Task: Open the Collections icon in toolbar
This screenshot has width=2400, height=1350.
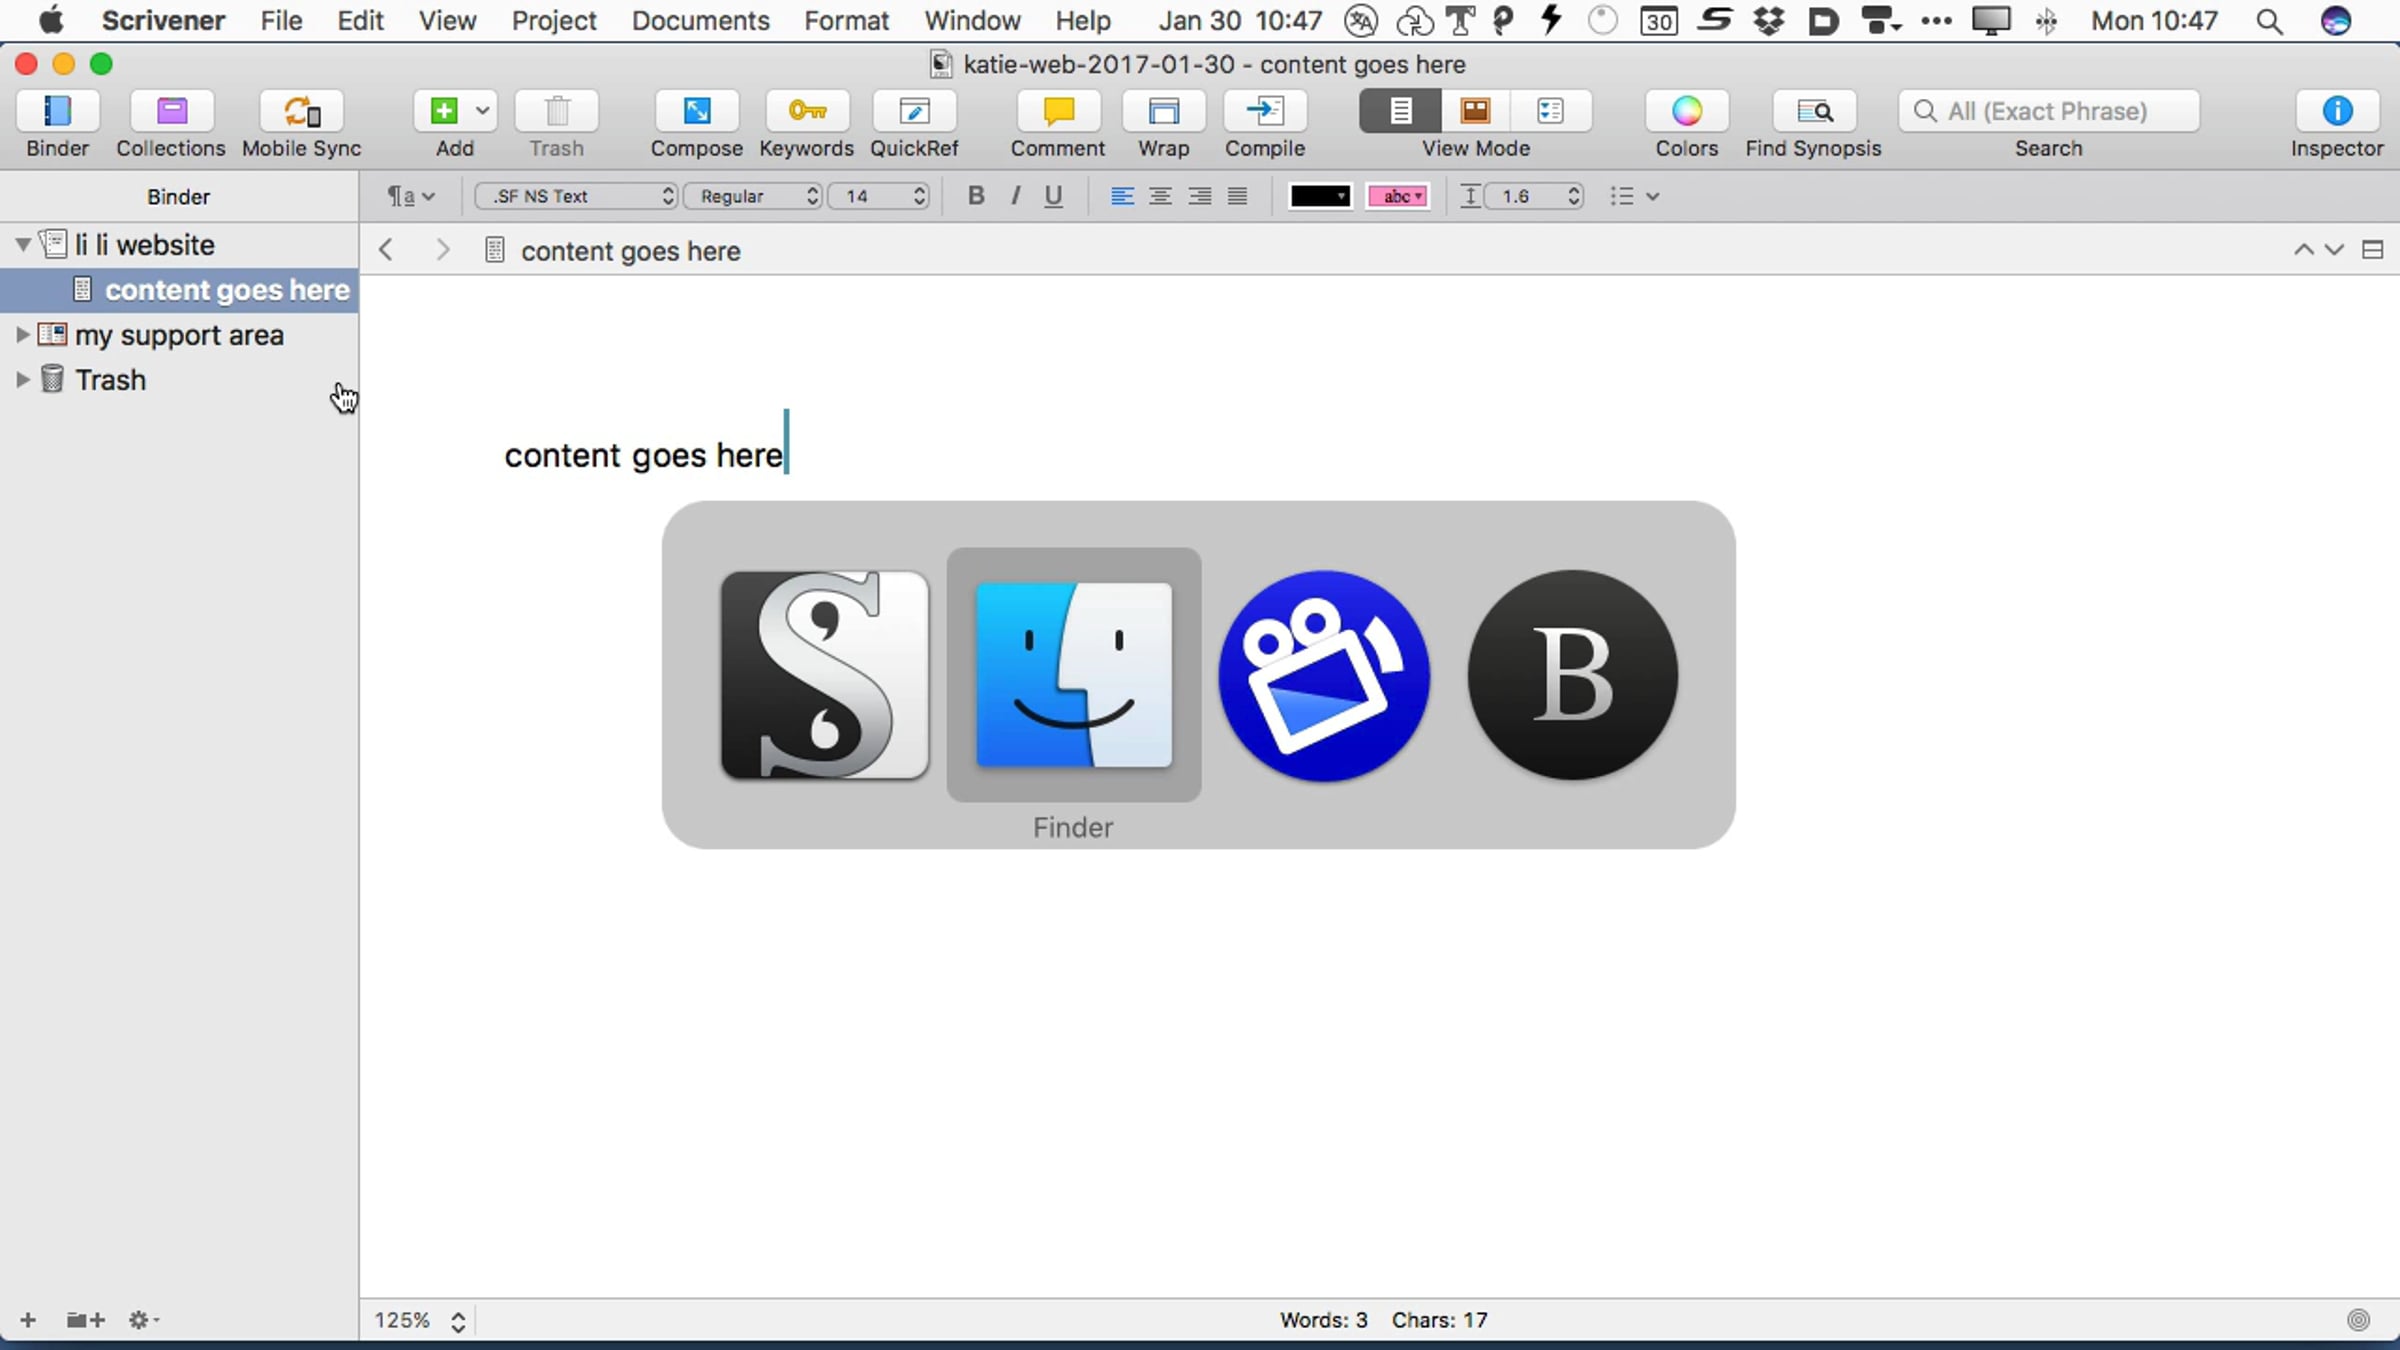Action: pyautogui.click(x=171, y=111)
